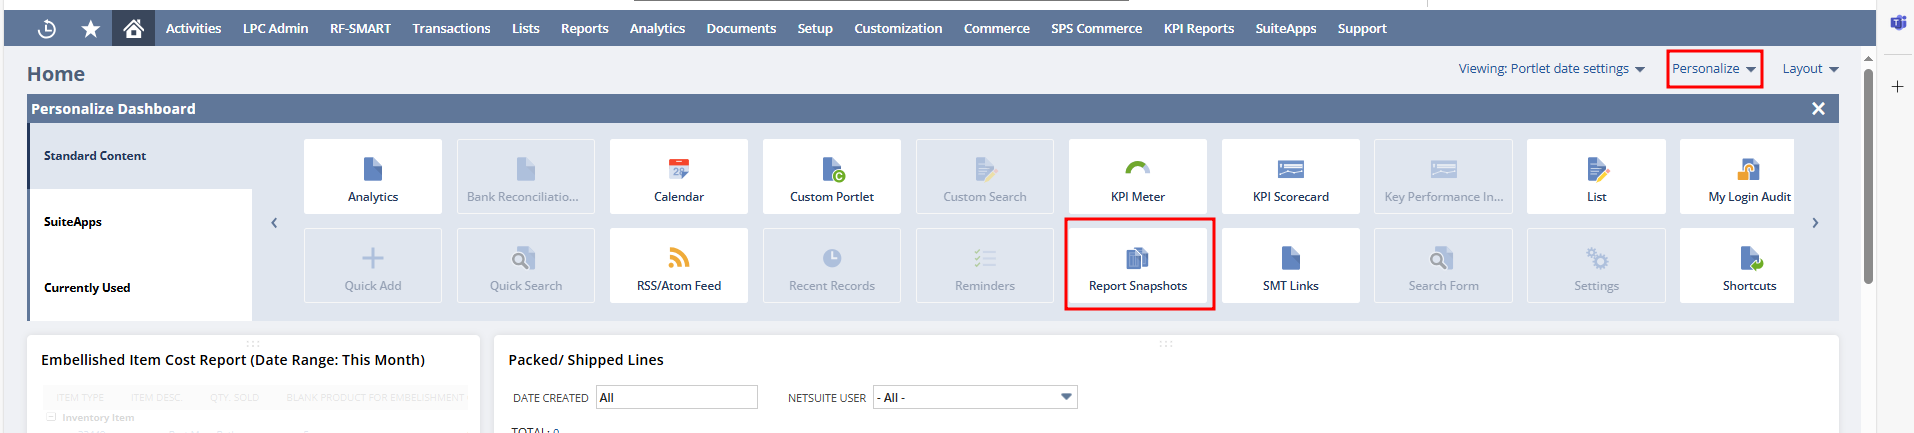Select the Report Snapshots portlet
This screenshot has width=1914, height=433.
click(x=1137, y=266)
